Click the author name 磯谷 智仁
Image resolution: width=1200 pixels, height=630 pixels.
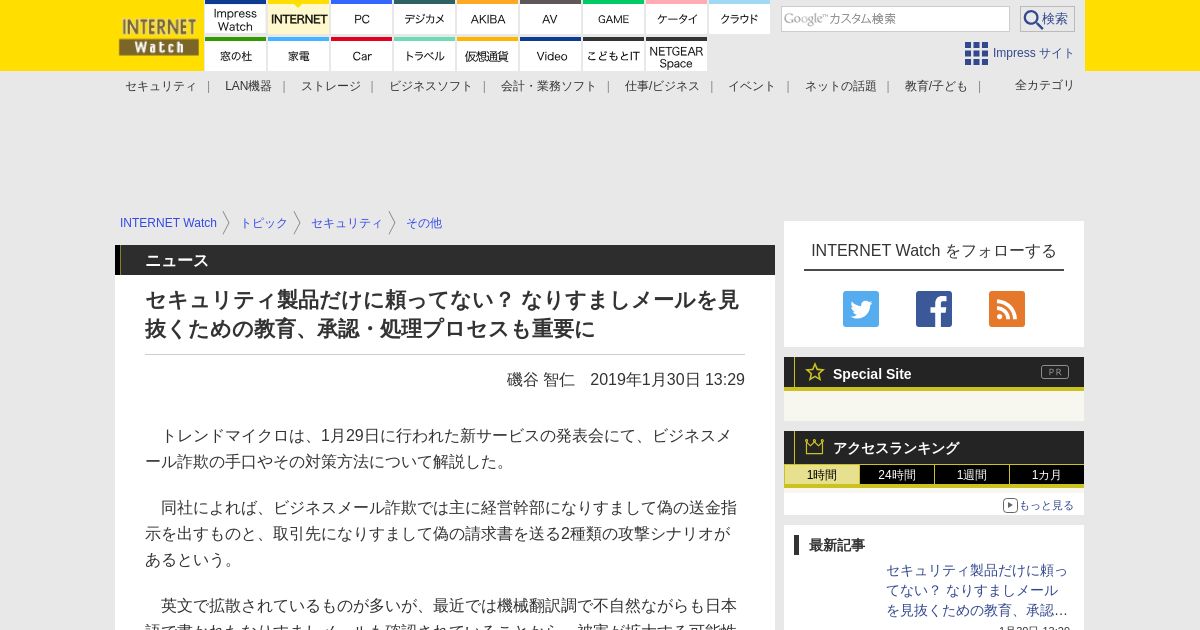coord(541,379)
